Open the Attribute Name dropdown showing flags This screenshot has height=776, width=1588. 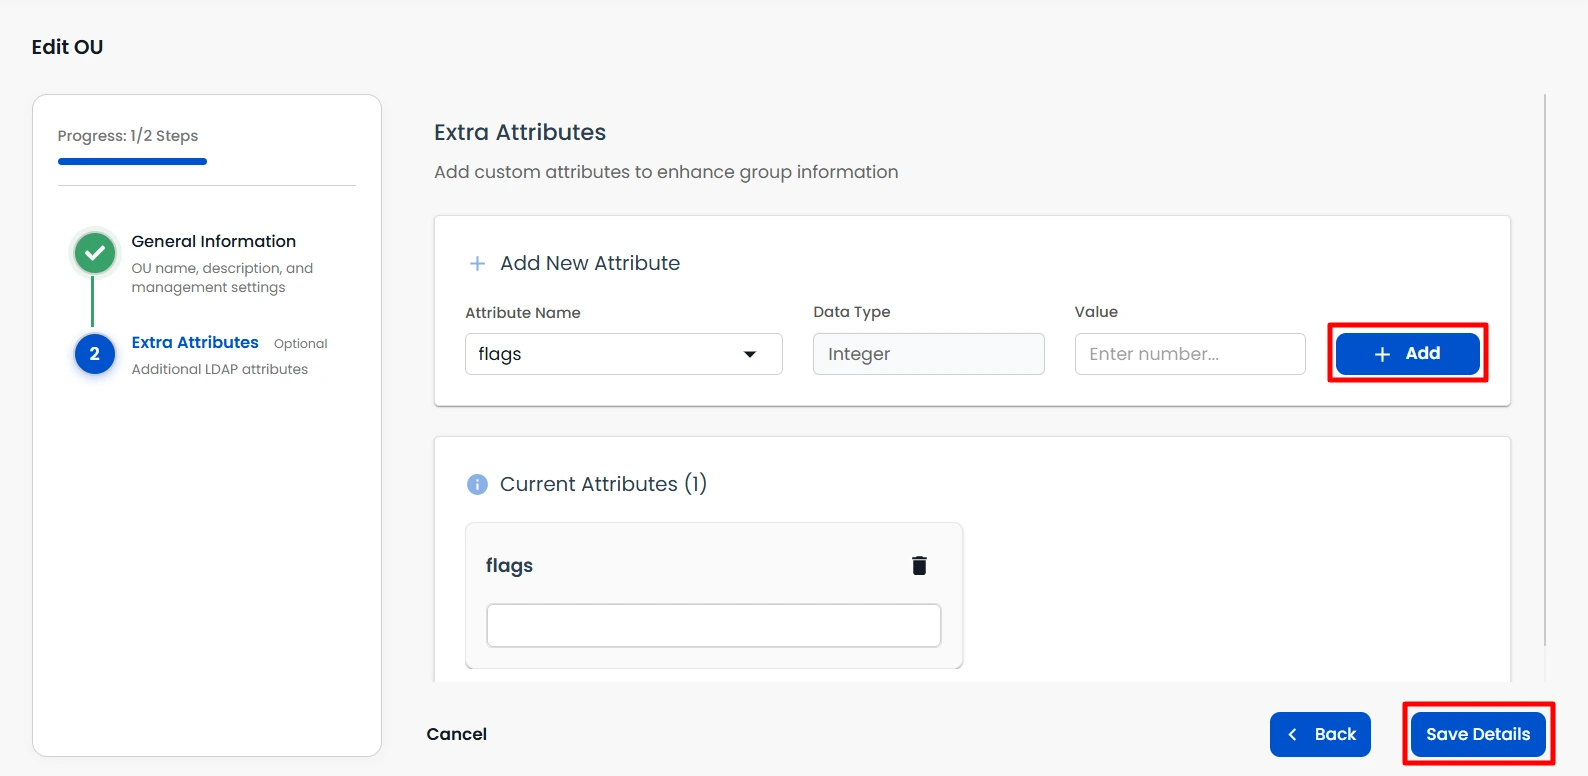pyautogui.click(x=624, y=354)
